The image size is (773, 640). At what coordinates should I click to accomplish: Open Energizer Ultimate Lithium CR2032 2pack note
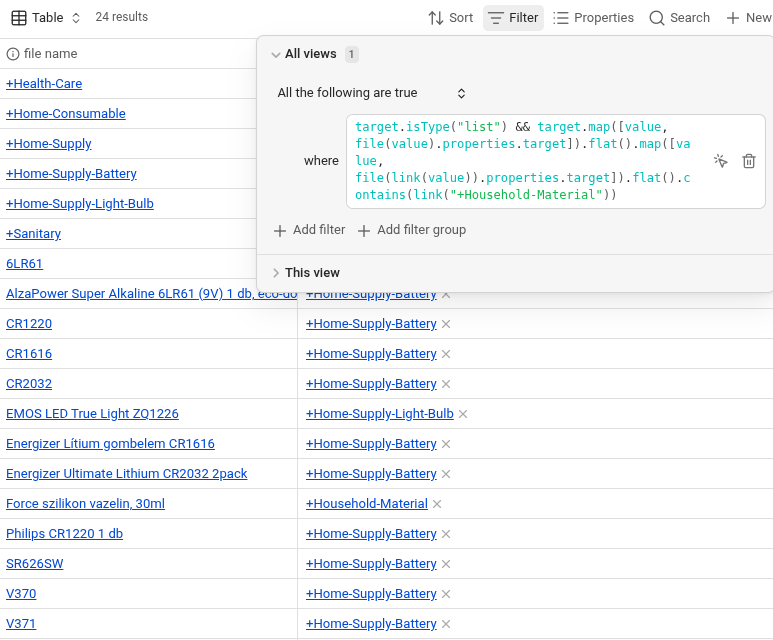click(x=126, y=474)
